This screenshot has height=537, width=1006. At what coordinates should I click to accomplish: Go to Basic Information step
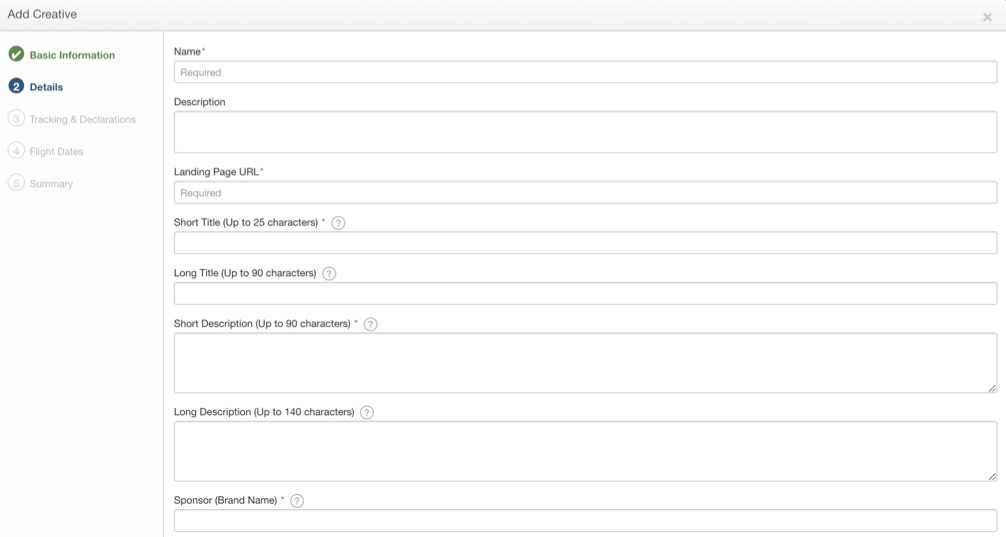point(72,55)
